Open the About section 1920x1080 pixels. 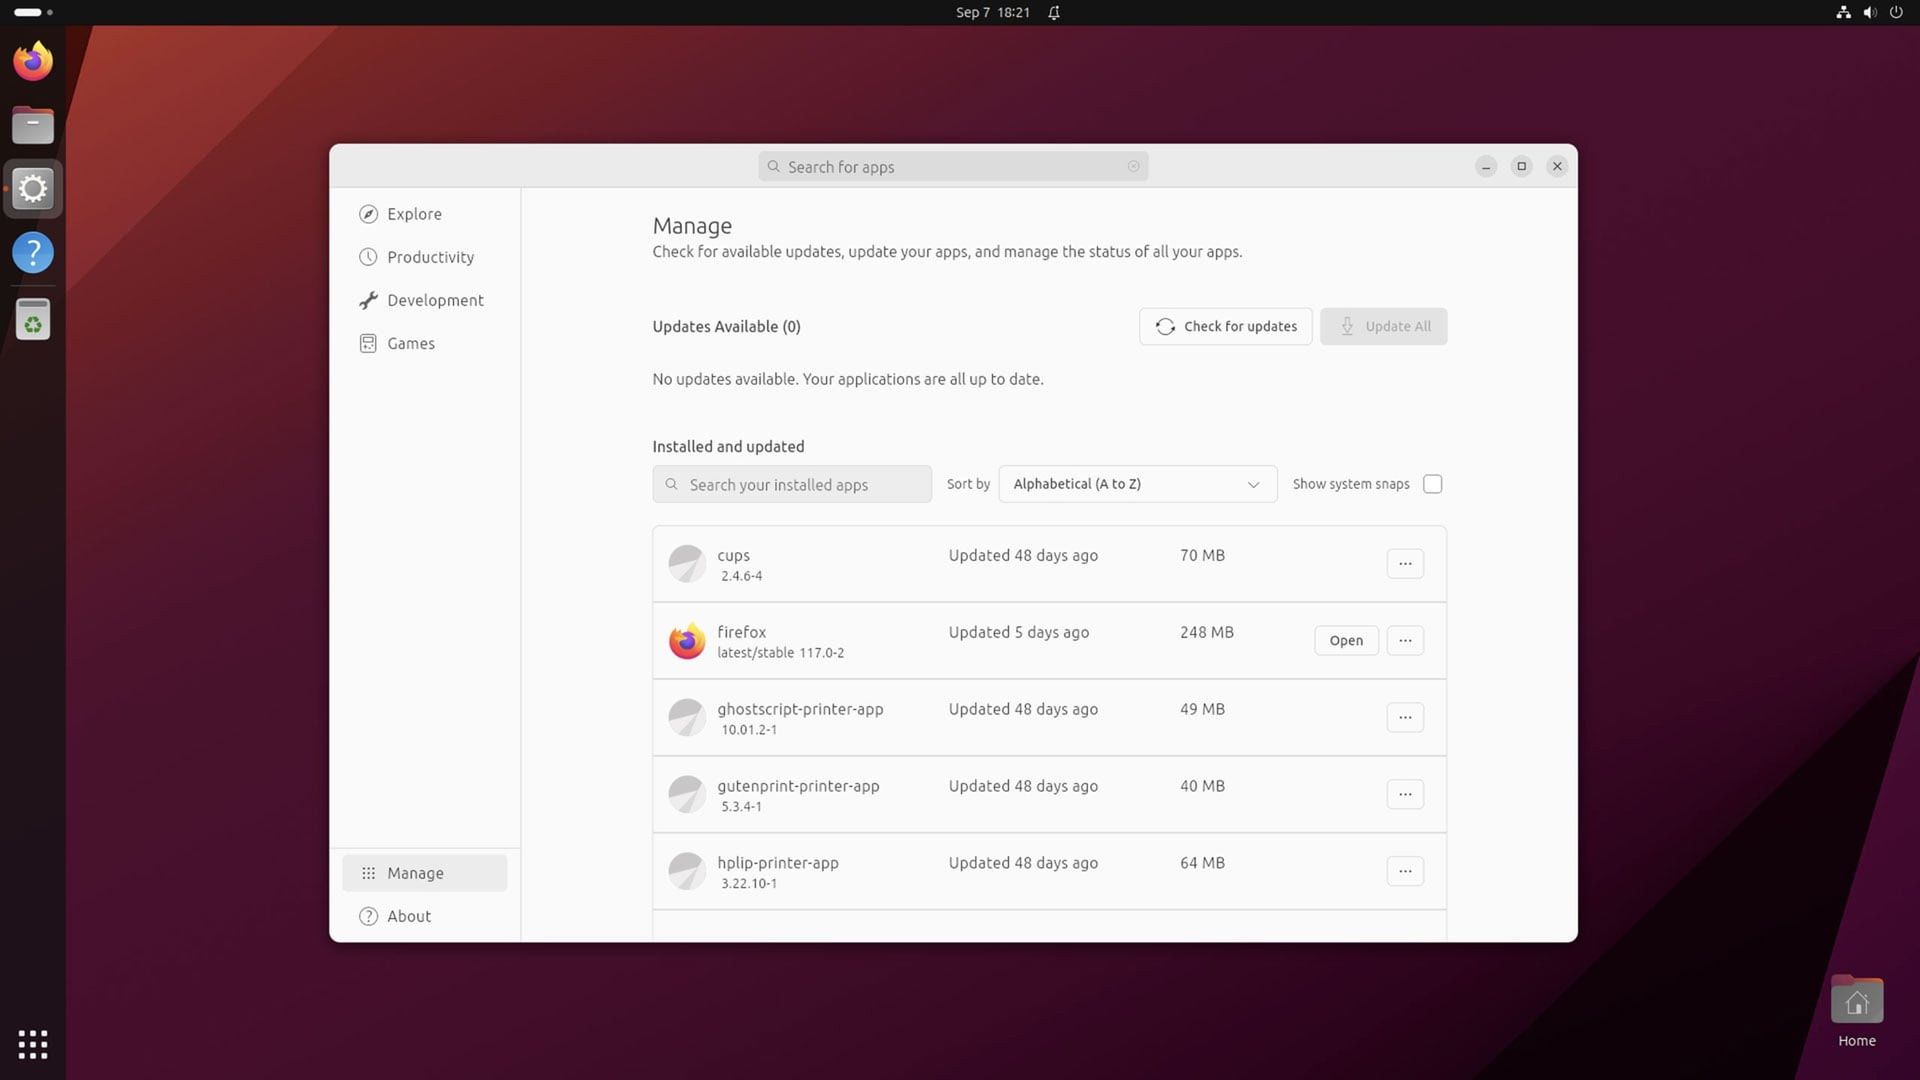click(409, 915)
